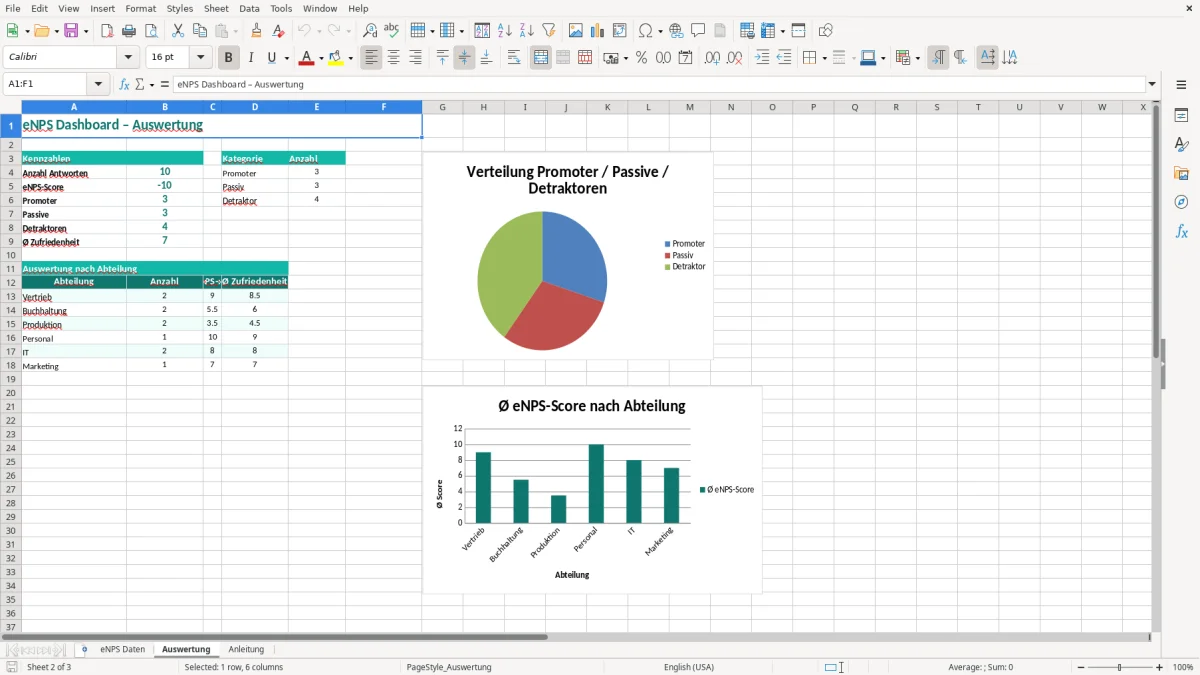Open the sidebar Properties deck
Screen dimensions: 1200x675
[x=1181, y=116]
